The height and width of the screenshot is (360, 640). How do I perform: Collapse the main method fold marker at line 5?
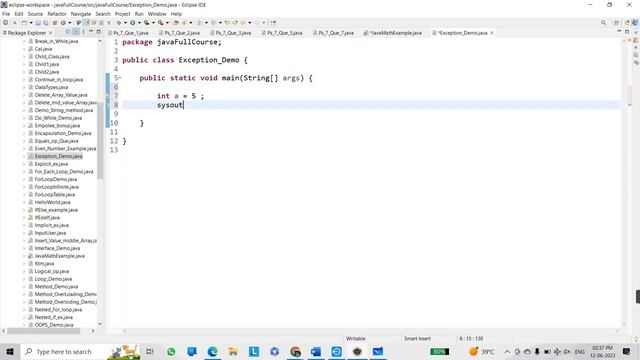(x=120, y=78)
